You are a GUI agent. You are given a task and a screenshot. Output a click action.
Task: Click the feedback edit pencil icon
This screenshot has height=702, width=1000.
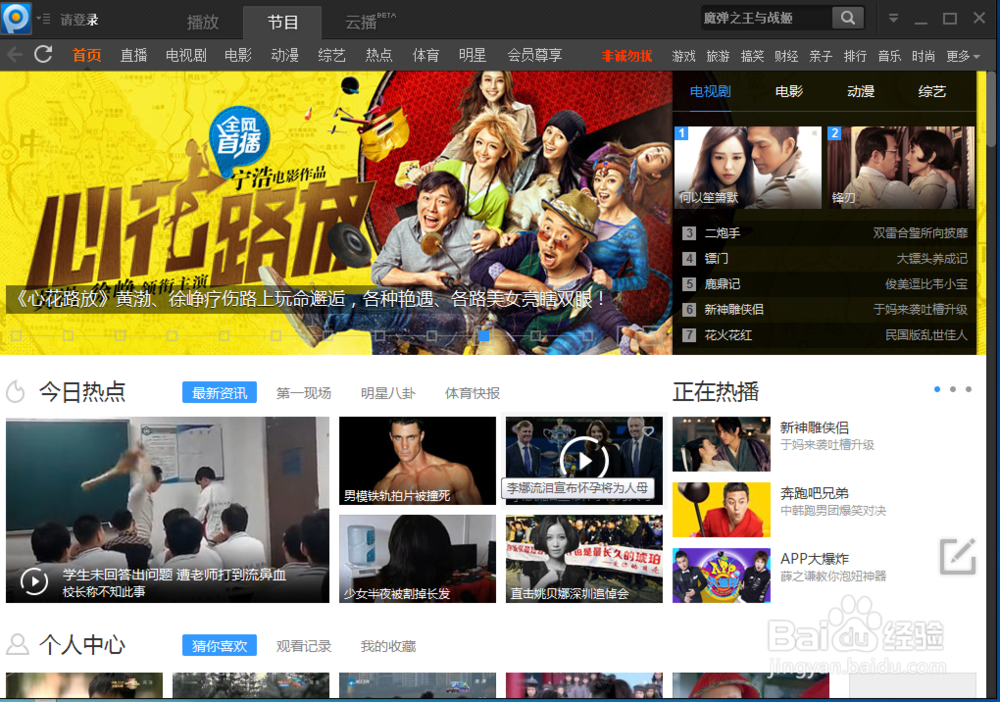(958, 556)
